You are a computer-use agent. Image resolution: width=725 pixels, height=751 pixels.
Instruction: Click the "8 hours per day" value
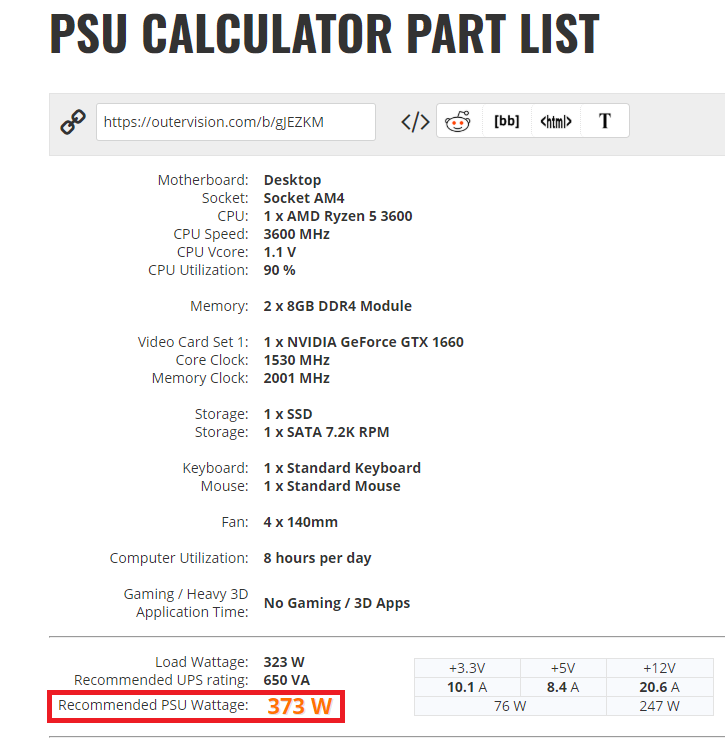(317, 558)
